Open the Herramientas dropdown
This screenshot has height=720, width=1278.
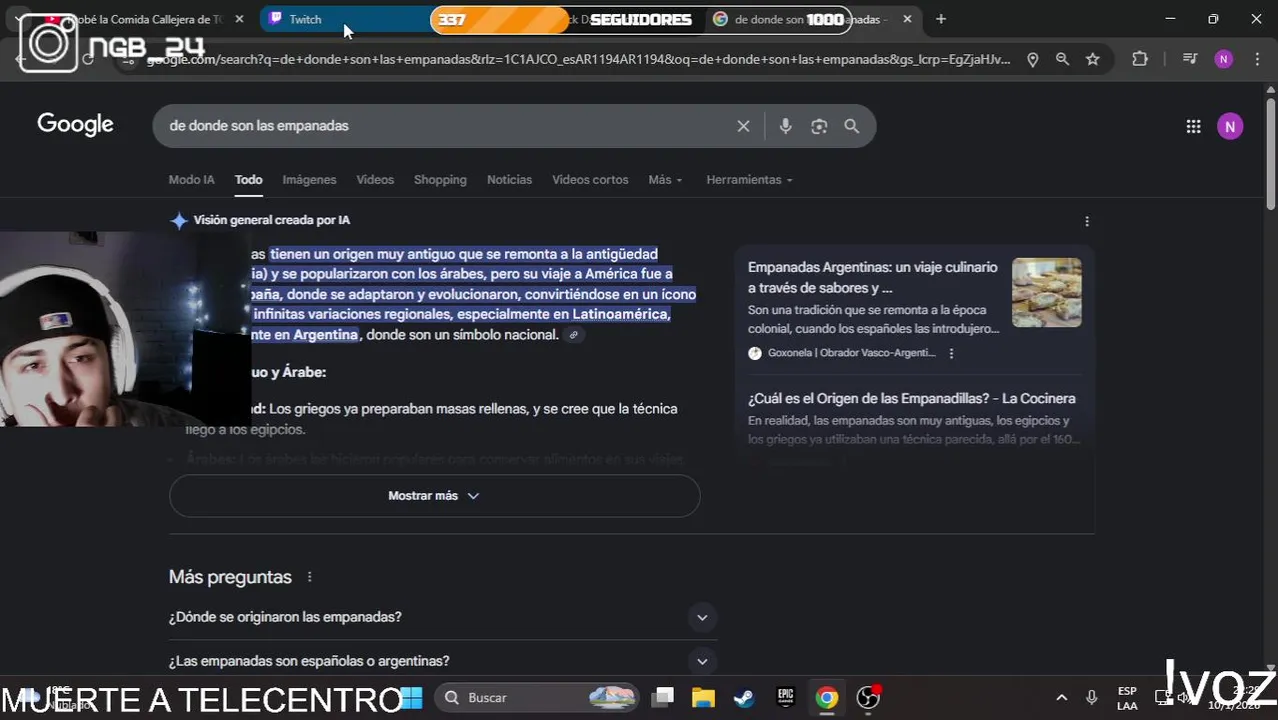pyautogui.click(x=749, y=180)
